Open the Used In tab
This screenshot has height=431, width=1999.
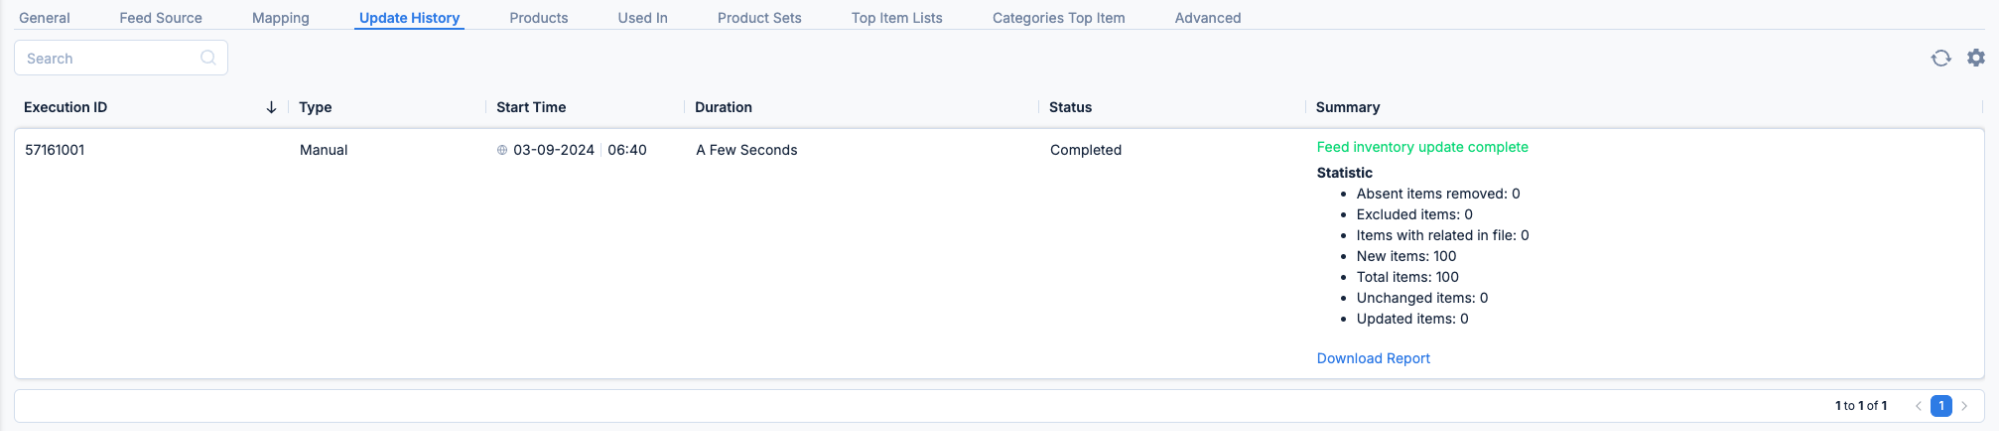coord(642,18)
